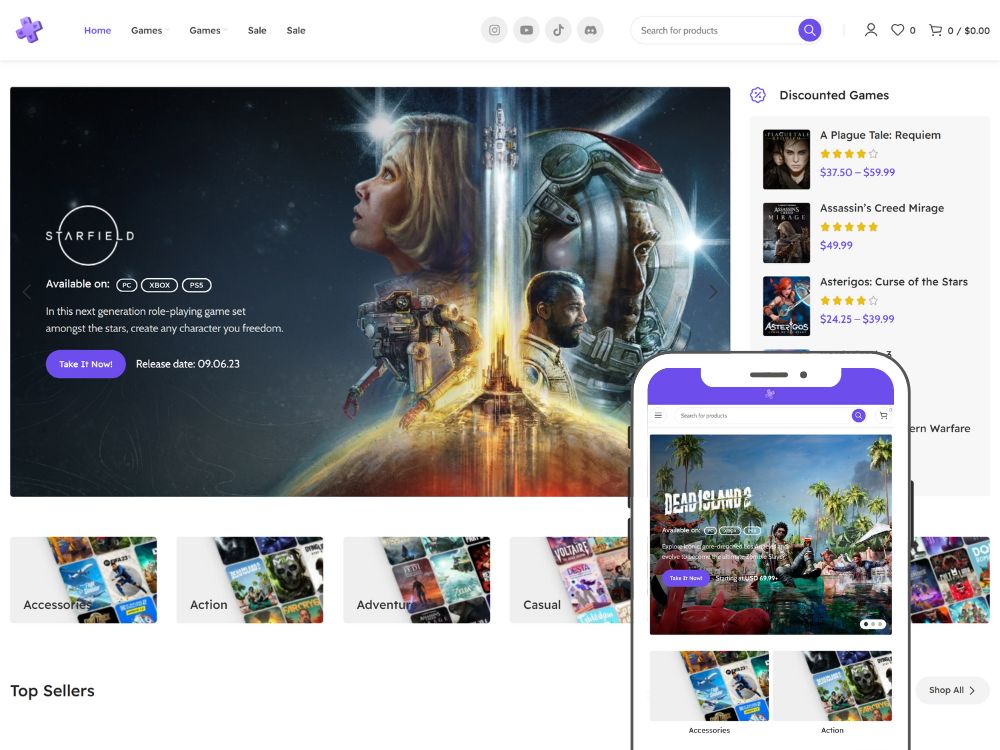1000x750 pixels.
Task: Click the Shop All button
Action: pyautogui.click(x=952, y=690)
